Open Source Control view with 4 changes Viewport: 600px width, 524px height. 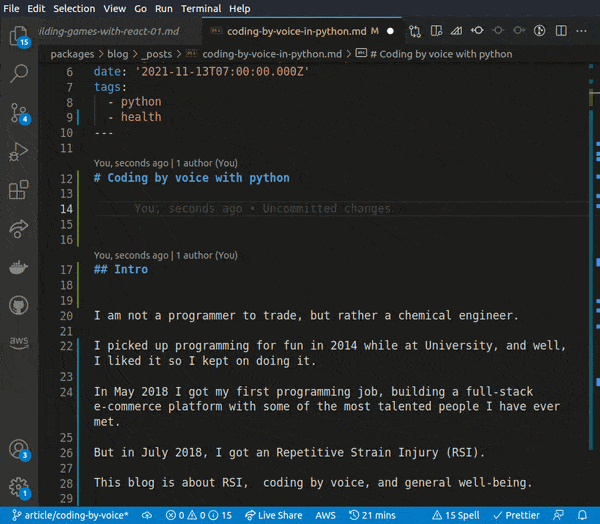18,112
